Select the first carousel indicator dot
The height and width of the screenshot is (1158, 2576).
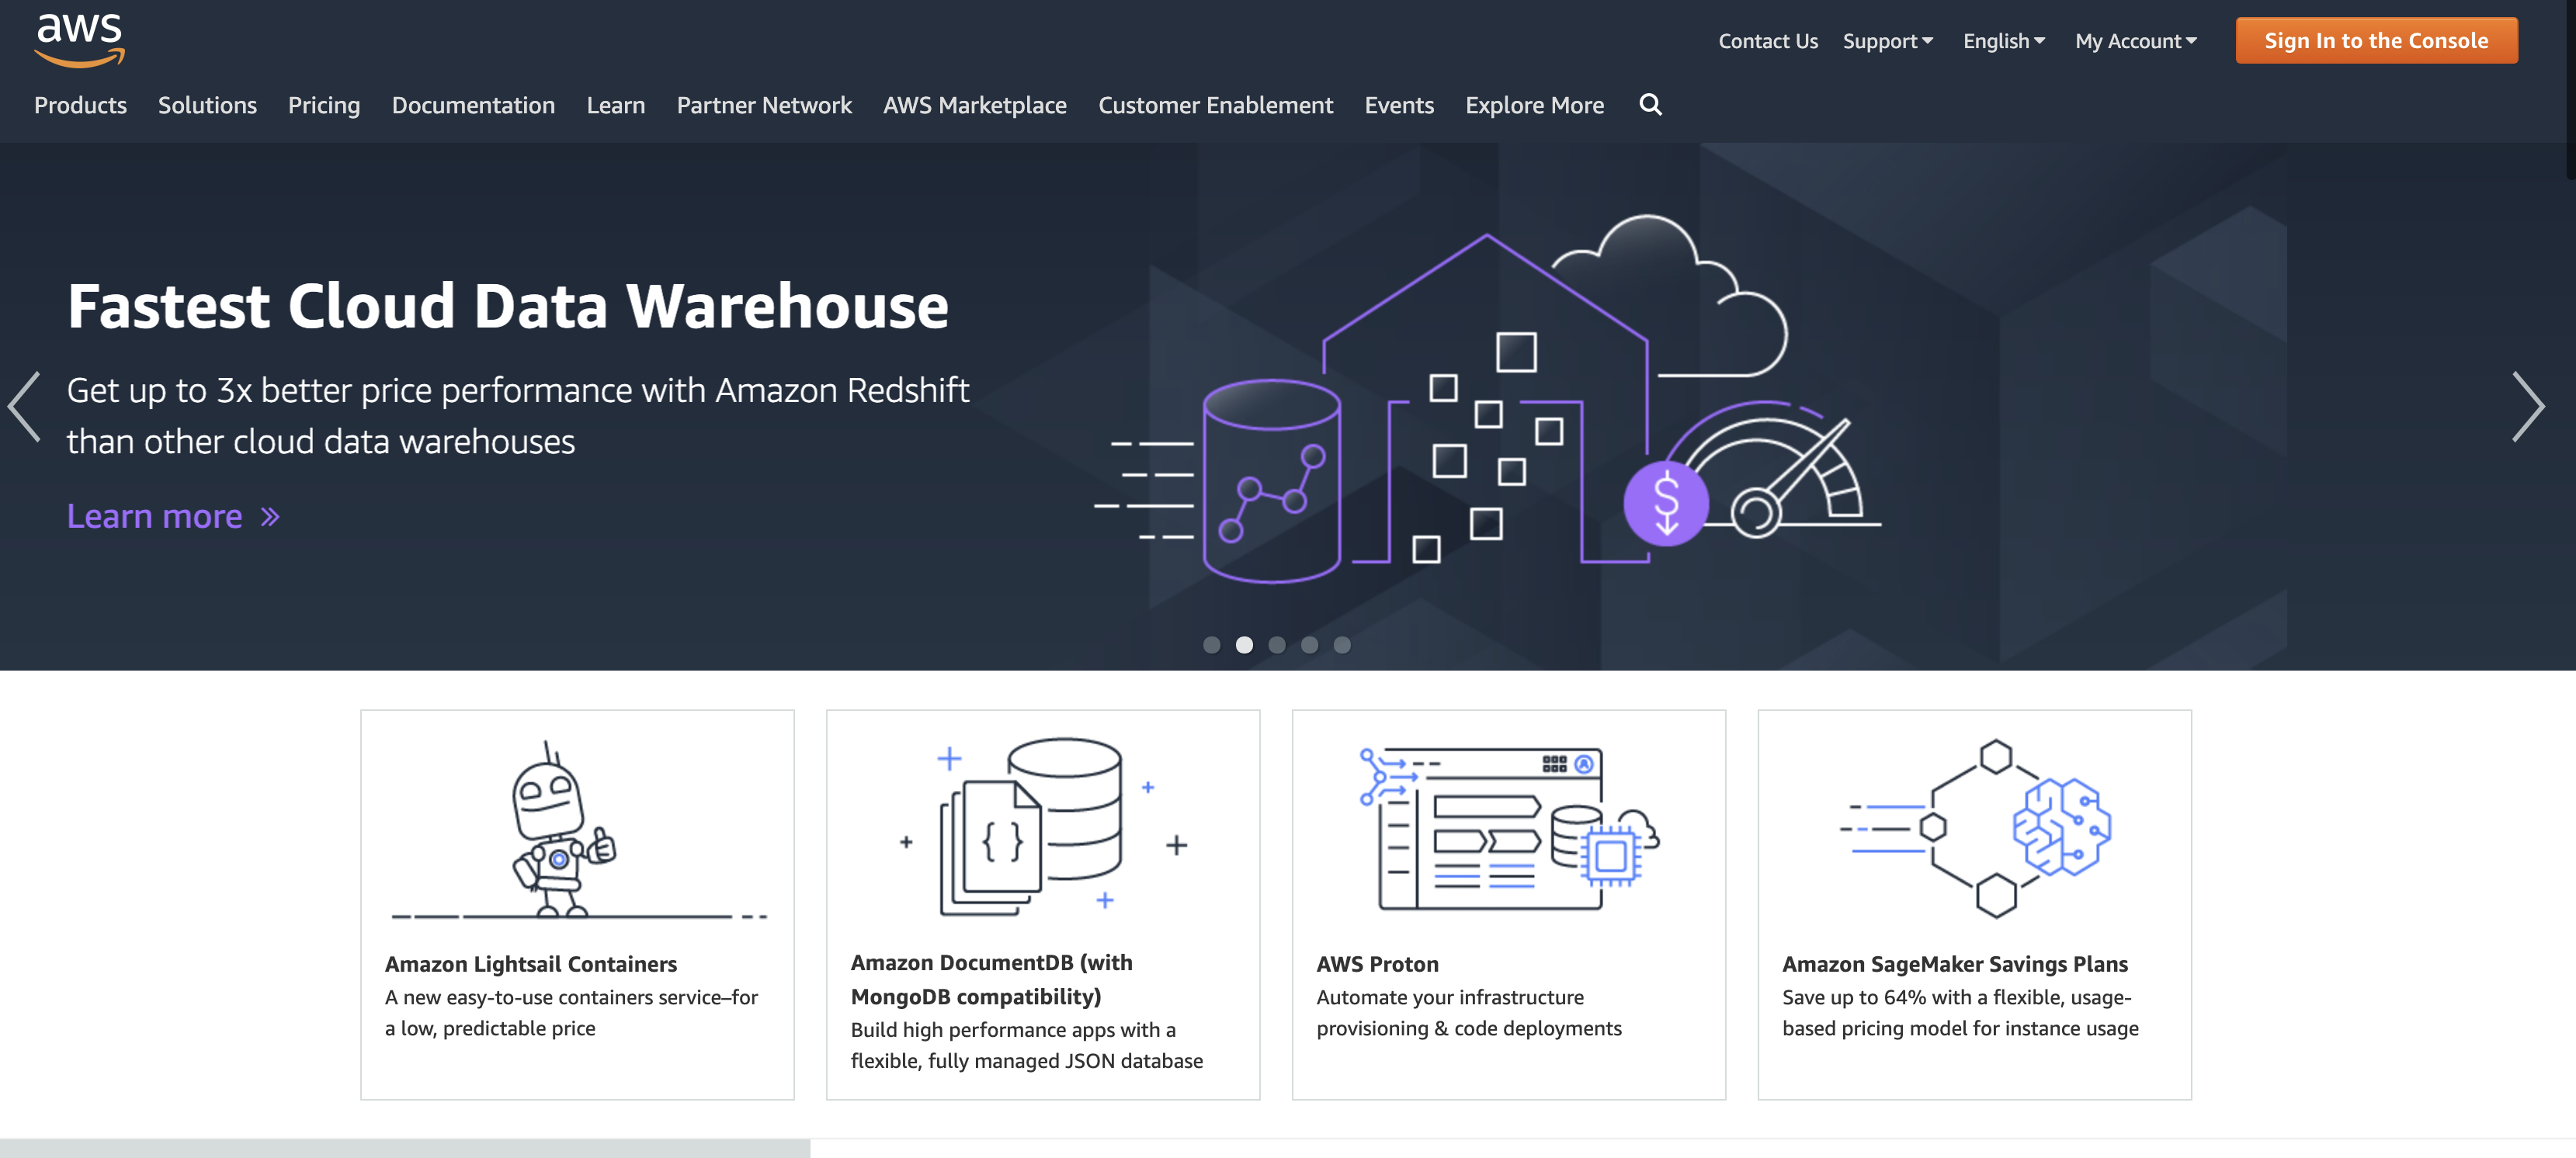[x=1211, y=645]
